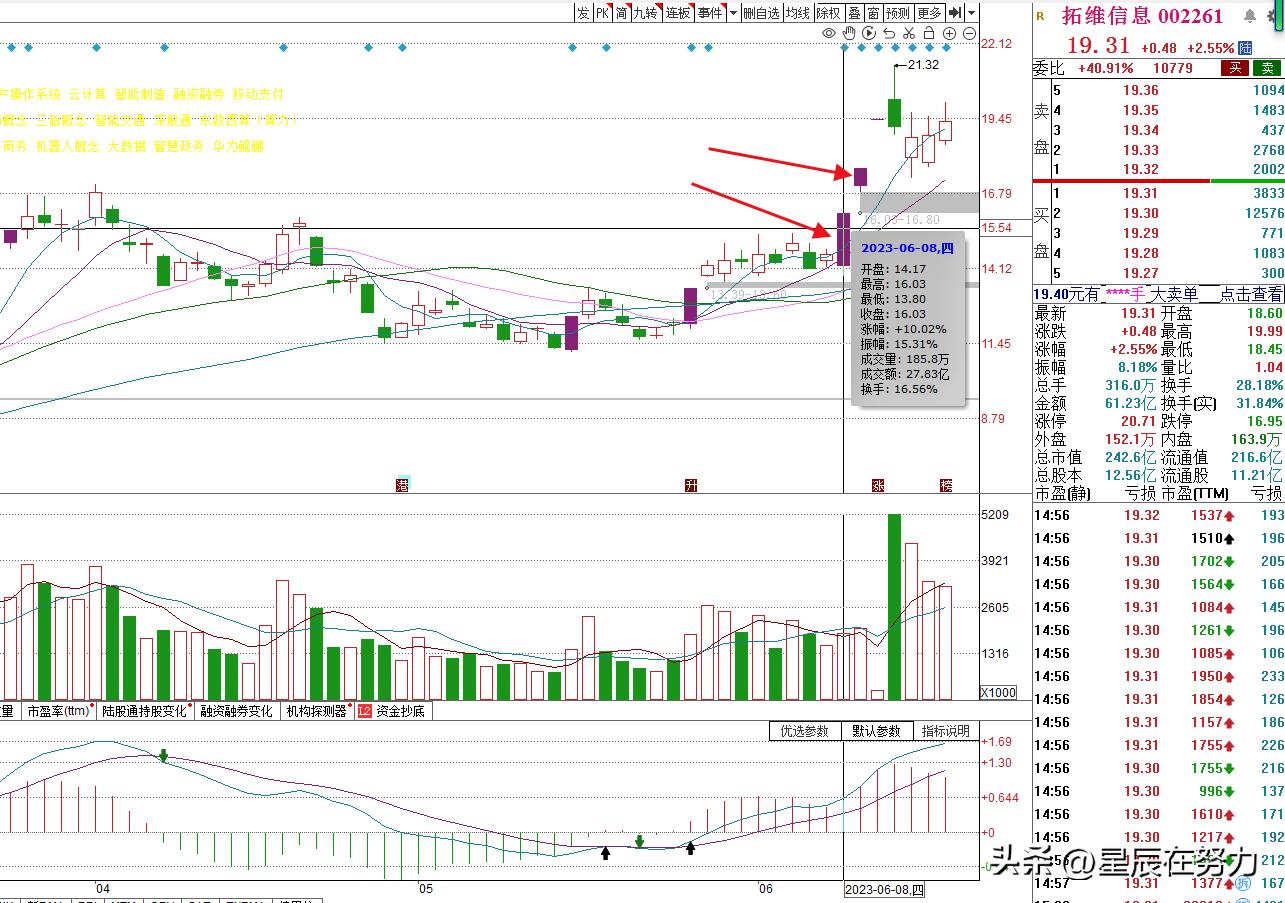Click the 大数据 concept tag

coord(126,146)
